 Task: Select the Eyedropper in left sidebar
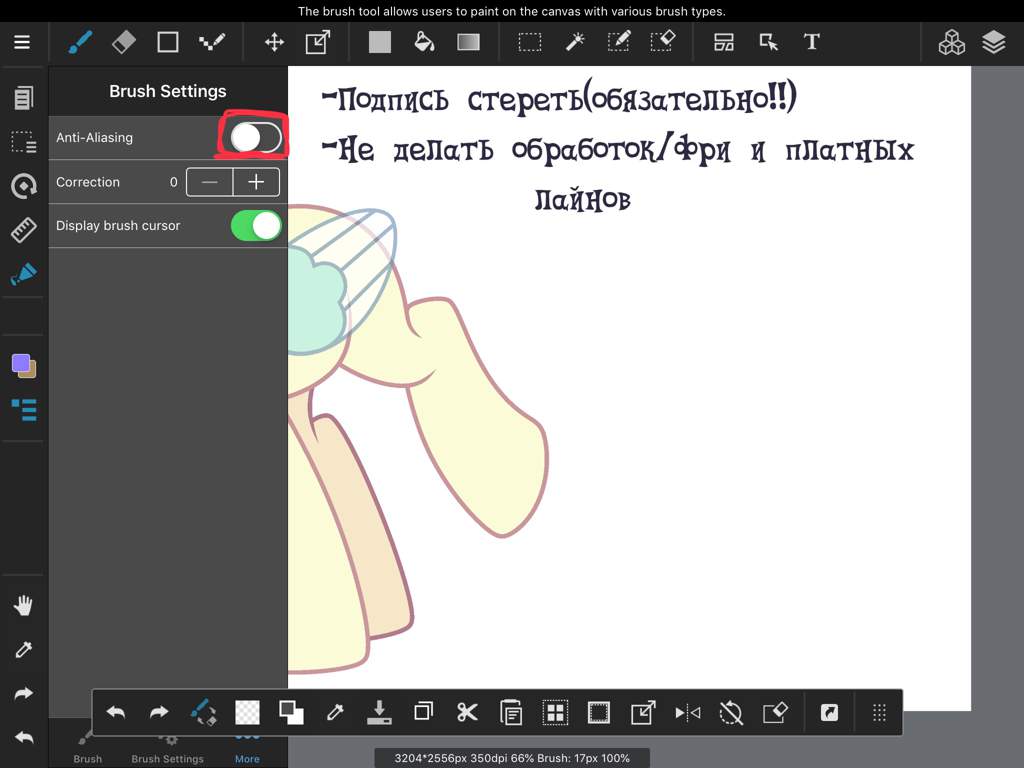coord(24,650)
